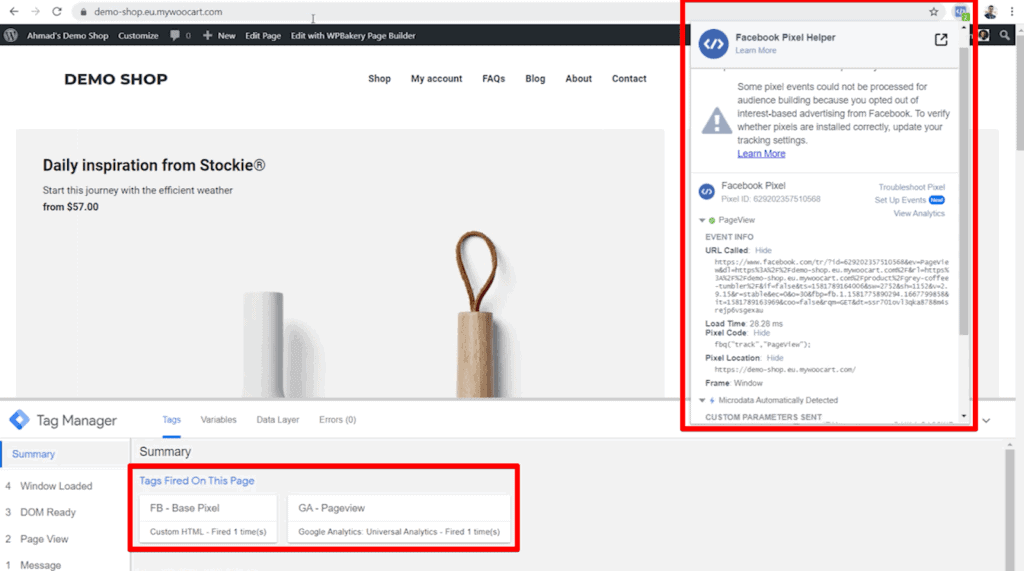
Task: Collapse the Tag Manager debug panel chevron
Action: pyautogui.click(x=986, y=421)
